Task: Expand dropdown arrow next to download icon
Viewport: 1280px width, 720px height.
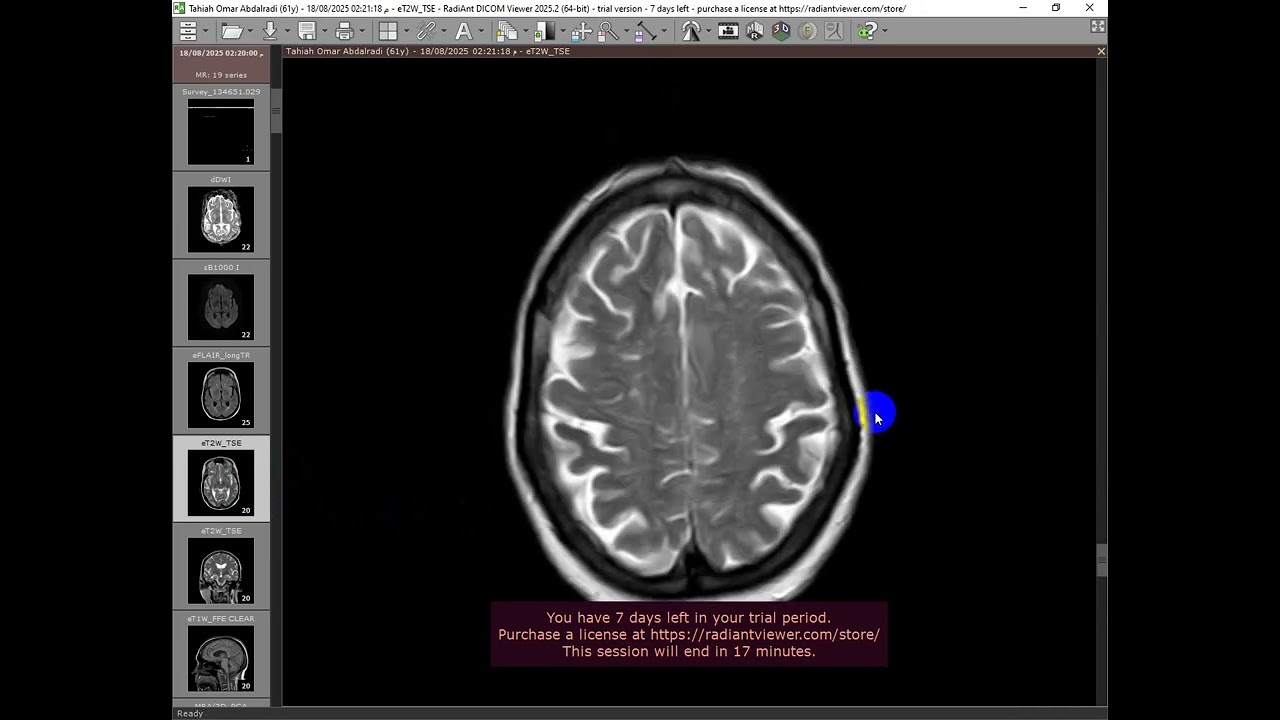Action: point(287,31)
